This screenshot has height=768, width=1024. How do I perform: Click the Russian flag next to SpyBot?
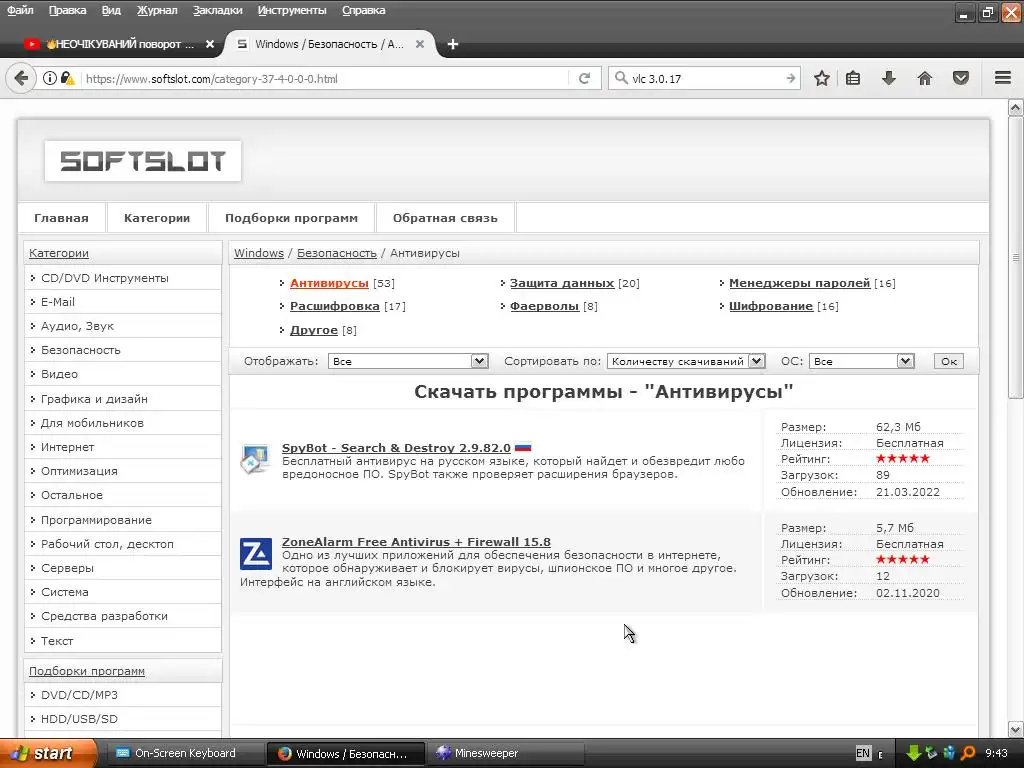(x=523, y=448)
